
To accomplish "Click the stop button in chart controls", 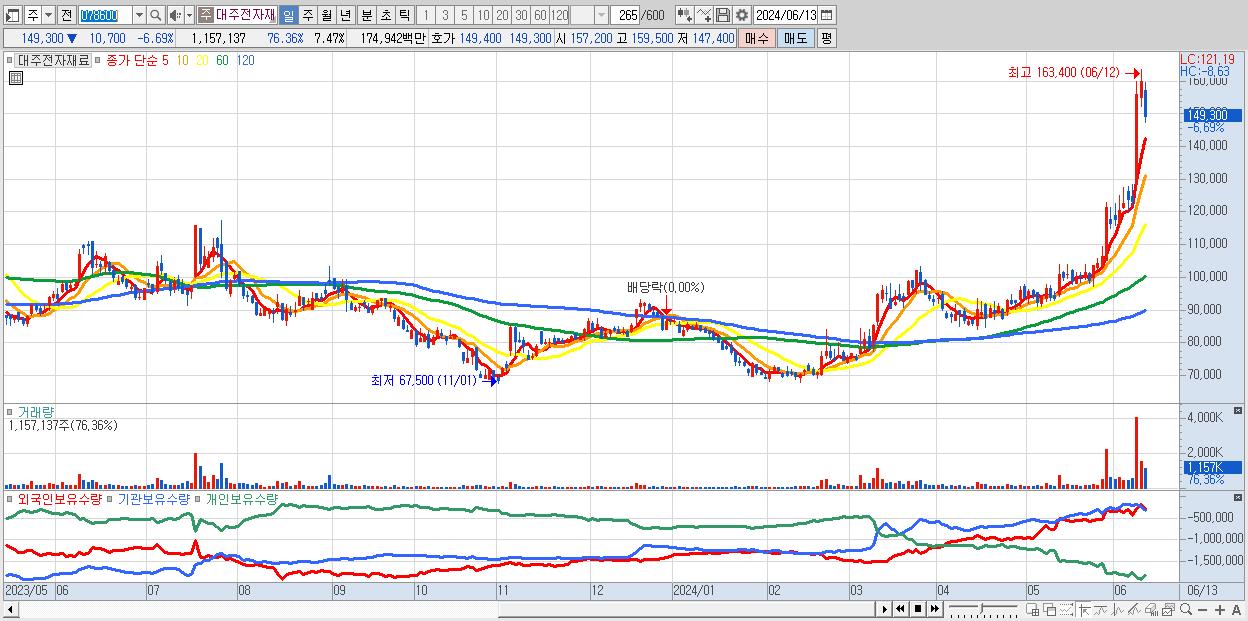I will pyautogui.click(x=917, y=609).
